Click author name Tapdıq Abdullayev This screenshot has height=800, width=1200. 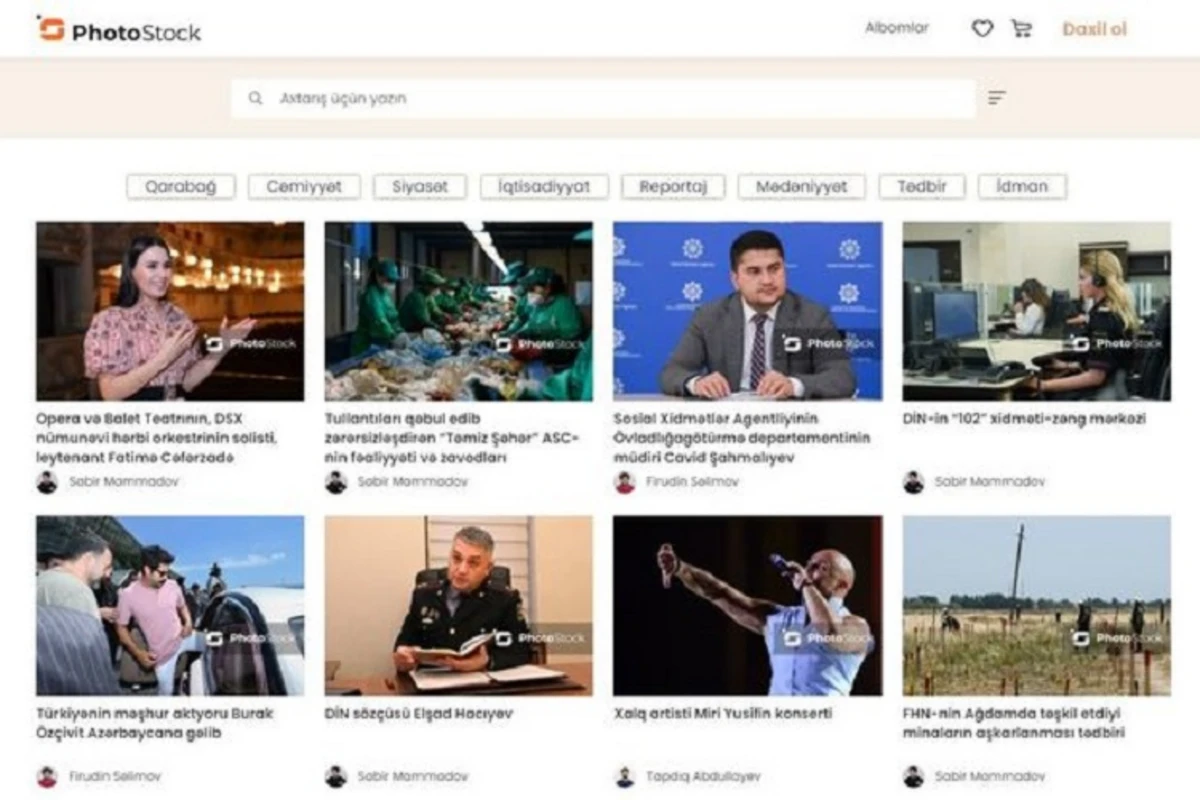703,777
